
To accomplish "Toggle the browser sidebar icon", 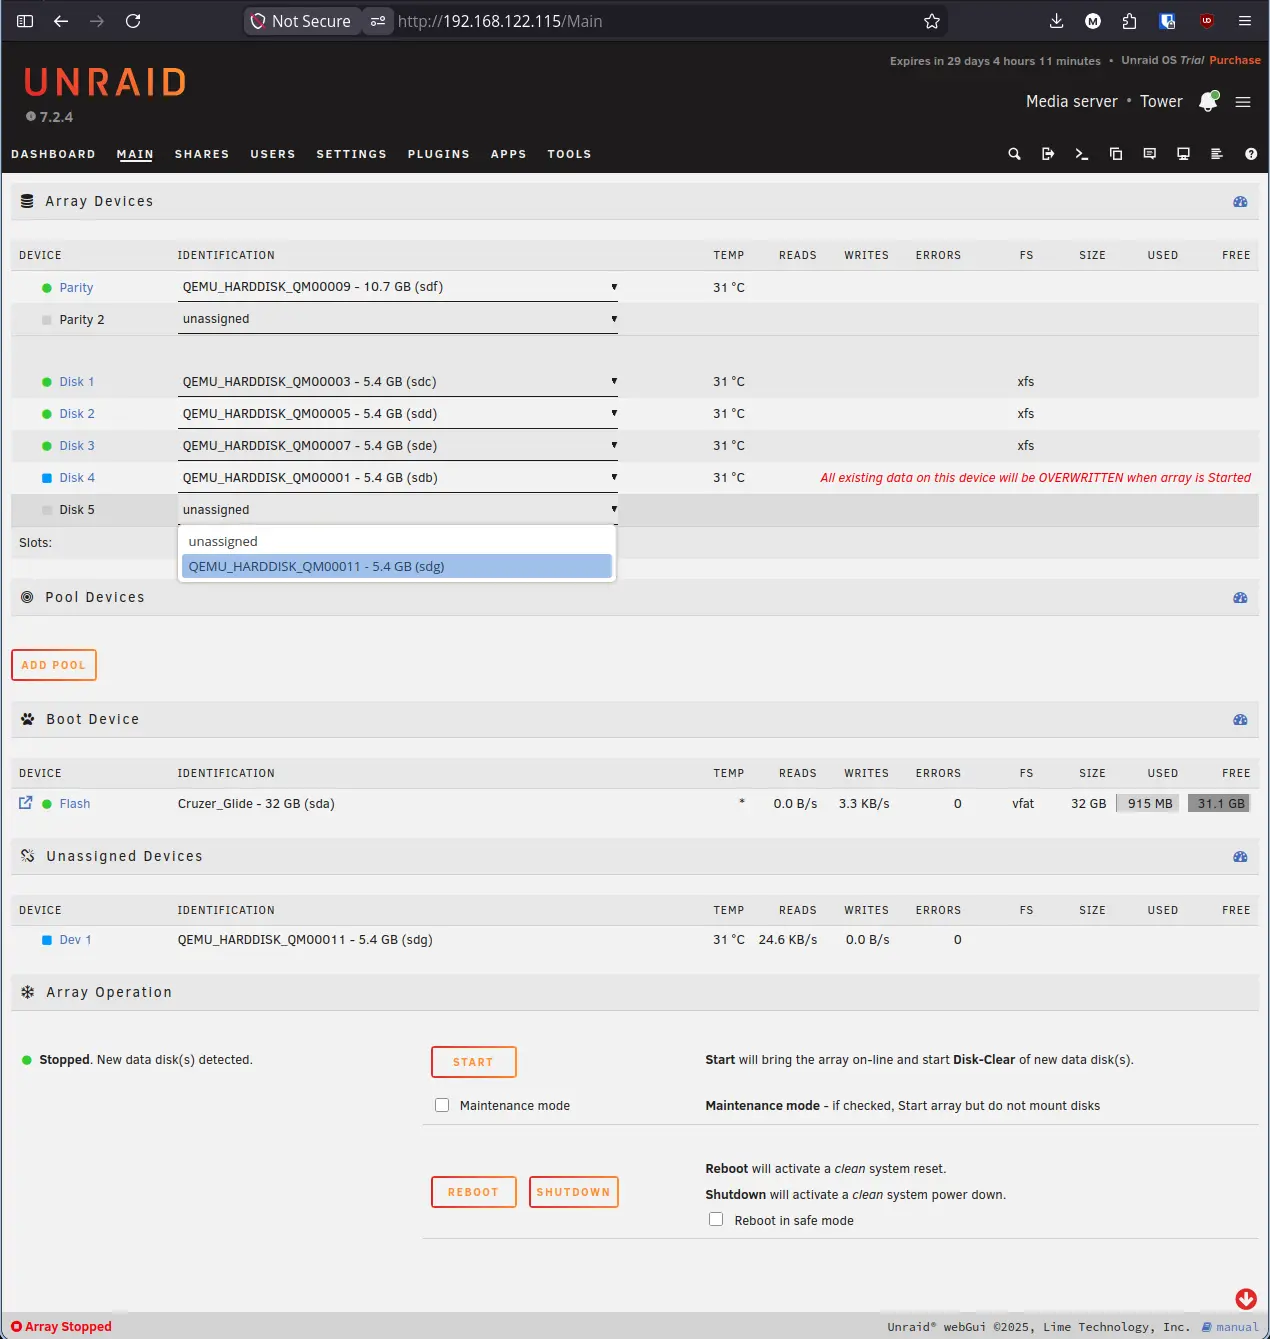I will pyautogui.click(x=25, y=21).
